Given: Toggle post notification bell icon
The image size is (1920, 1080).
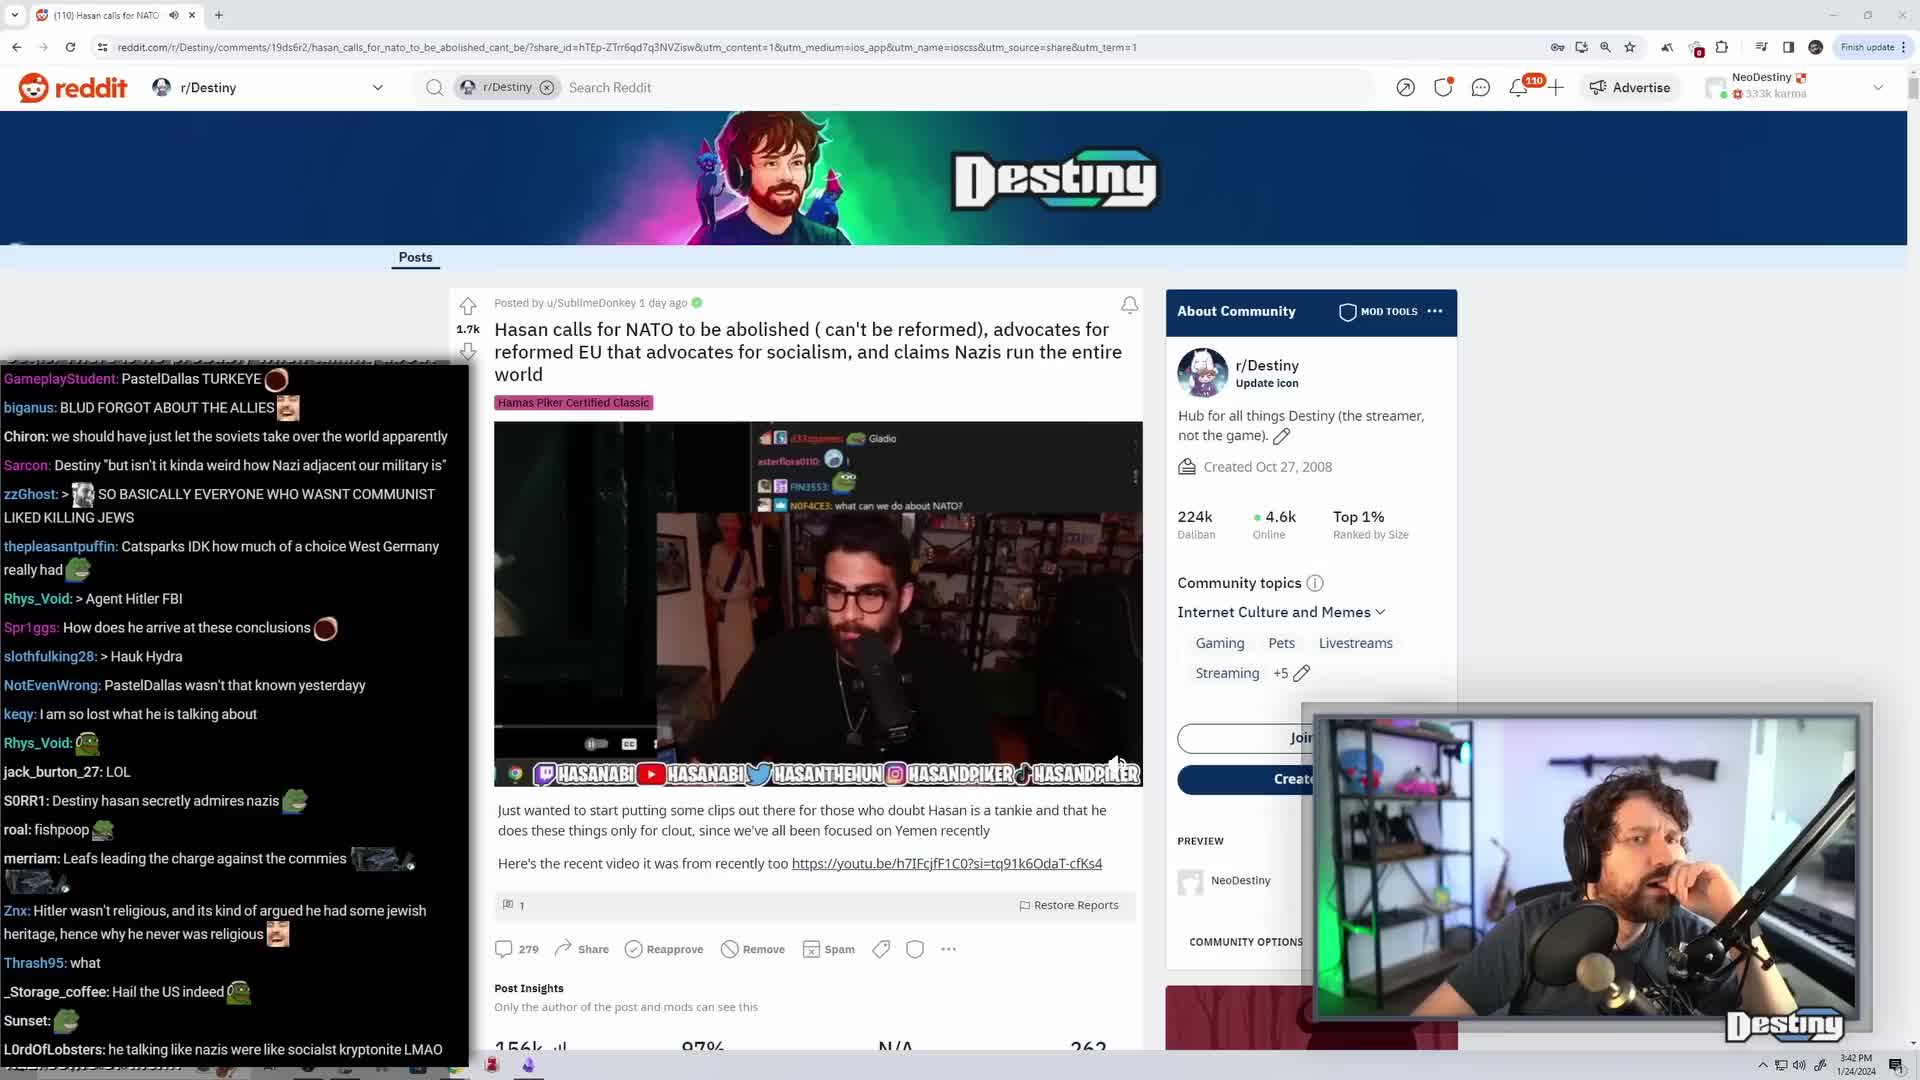Looking at the screenshot, I should [1129, 305].
